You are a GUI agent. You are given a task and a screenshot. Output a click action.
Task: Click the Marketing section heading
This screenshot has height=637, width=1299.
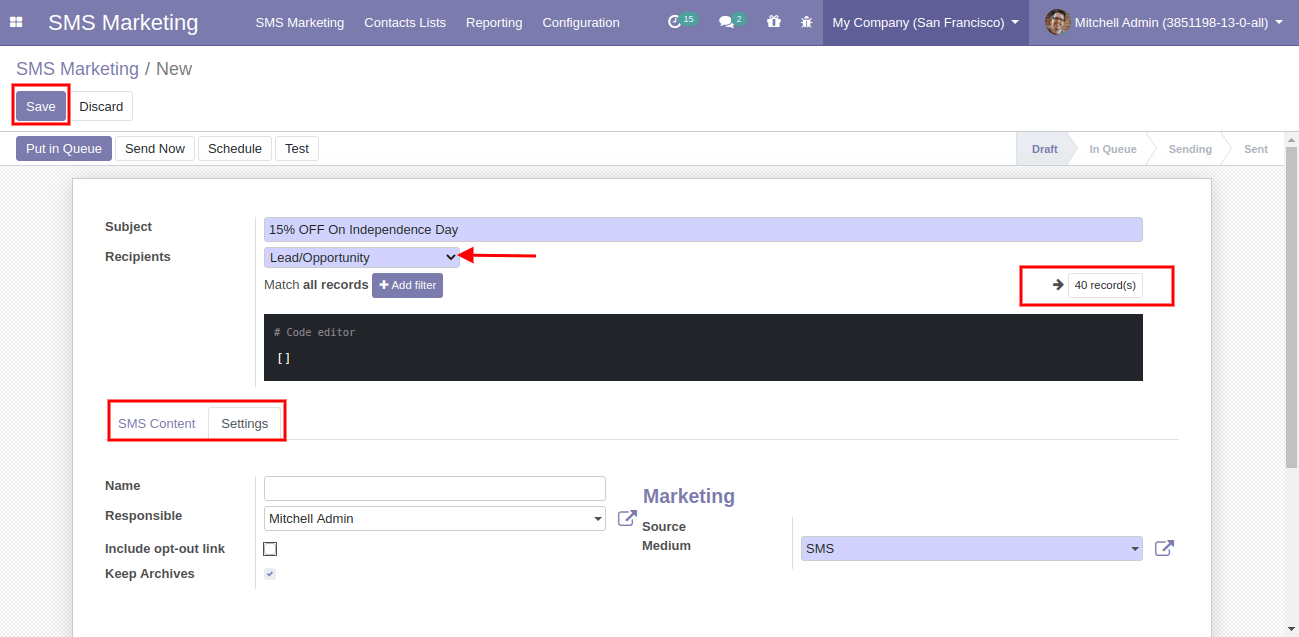tap(689, 496)
